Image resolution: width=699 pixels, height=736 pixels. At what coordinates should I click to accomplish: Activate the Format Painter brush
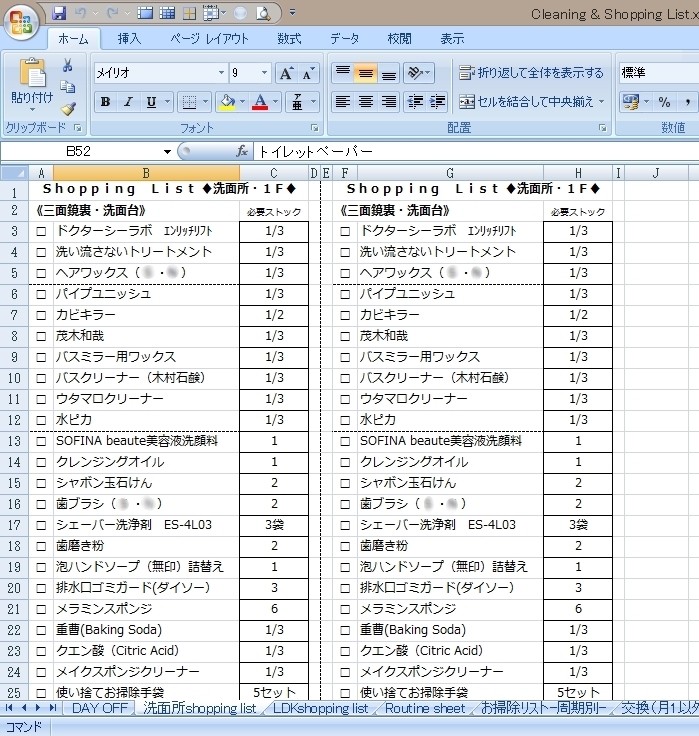tap(68, 109)
